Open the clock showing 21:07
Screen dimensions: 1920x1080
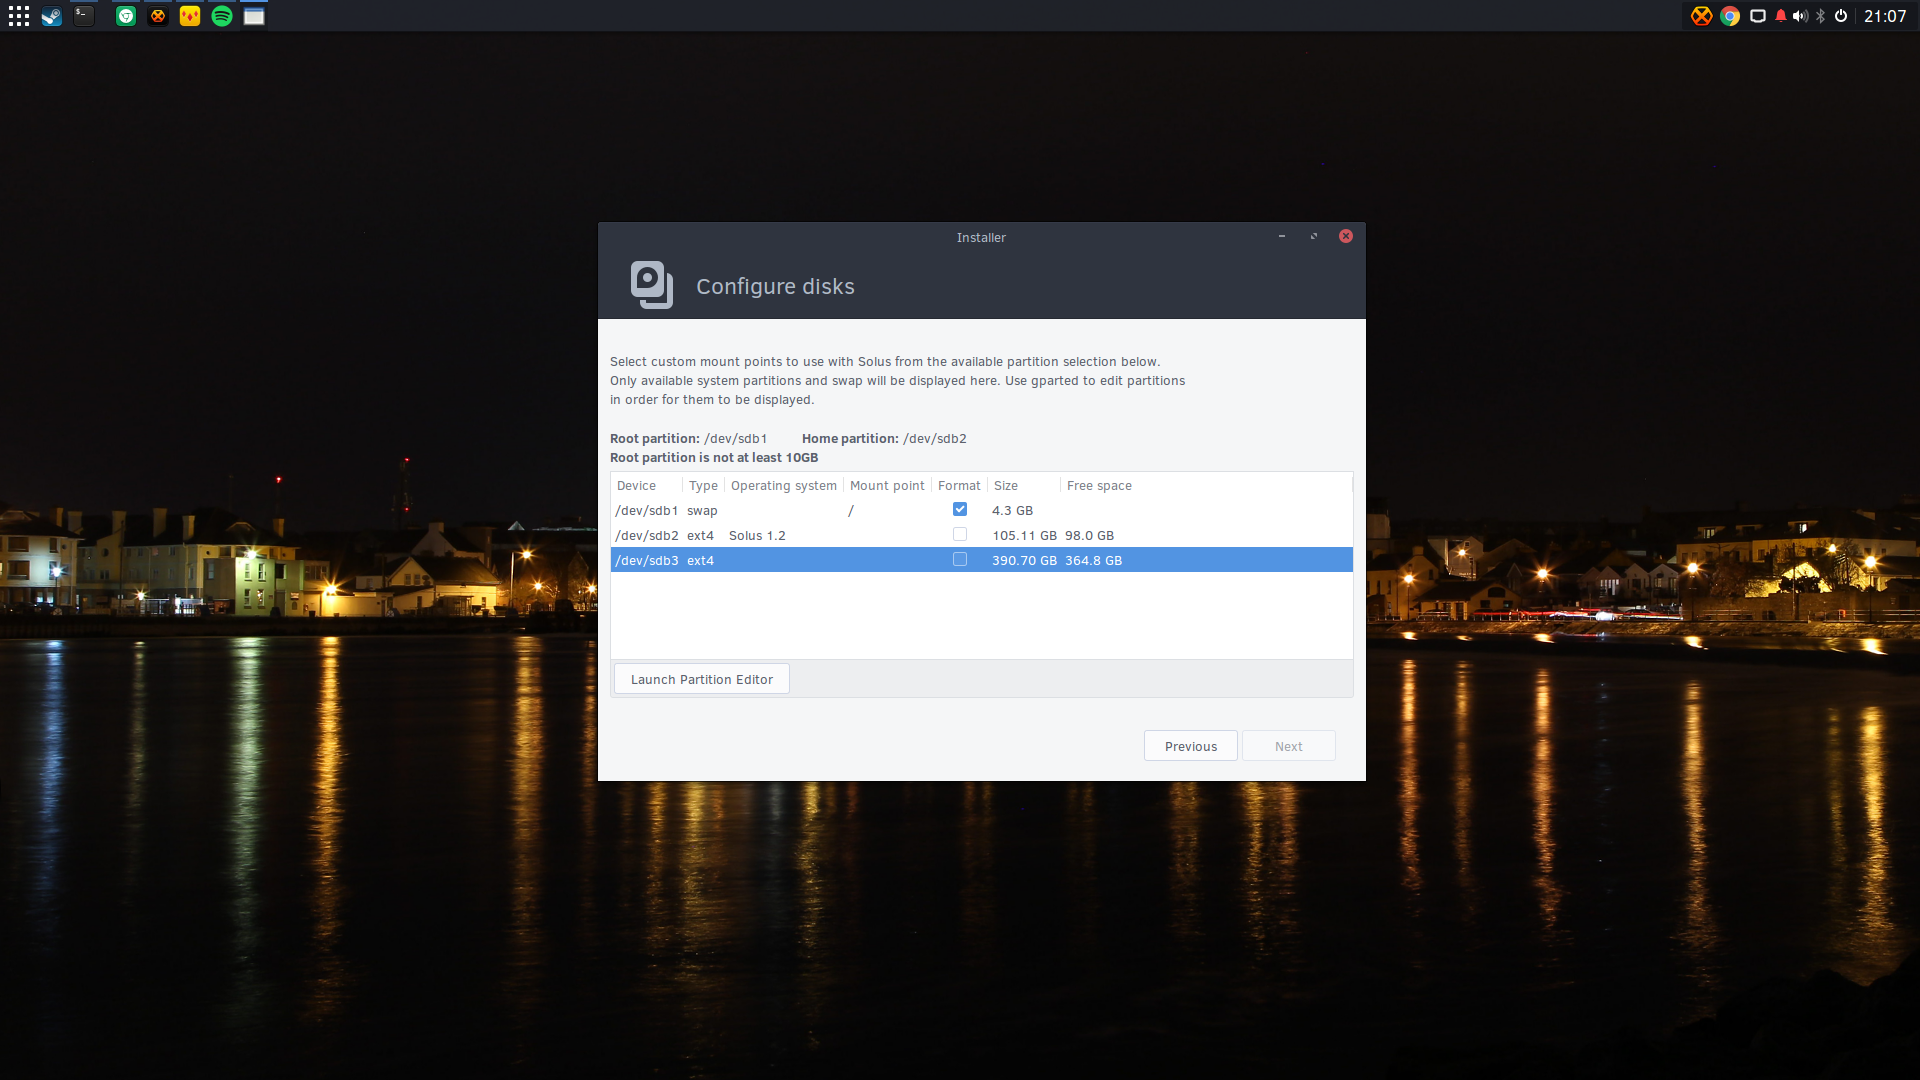point(1885,16)
